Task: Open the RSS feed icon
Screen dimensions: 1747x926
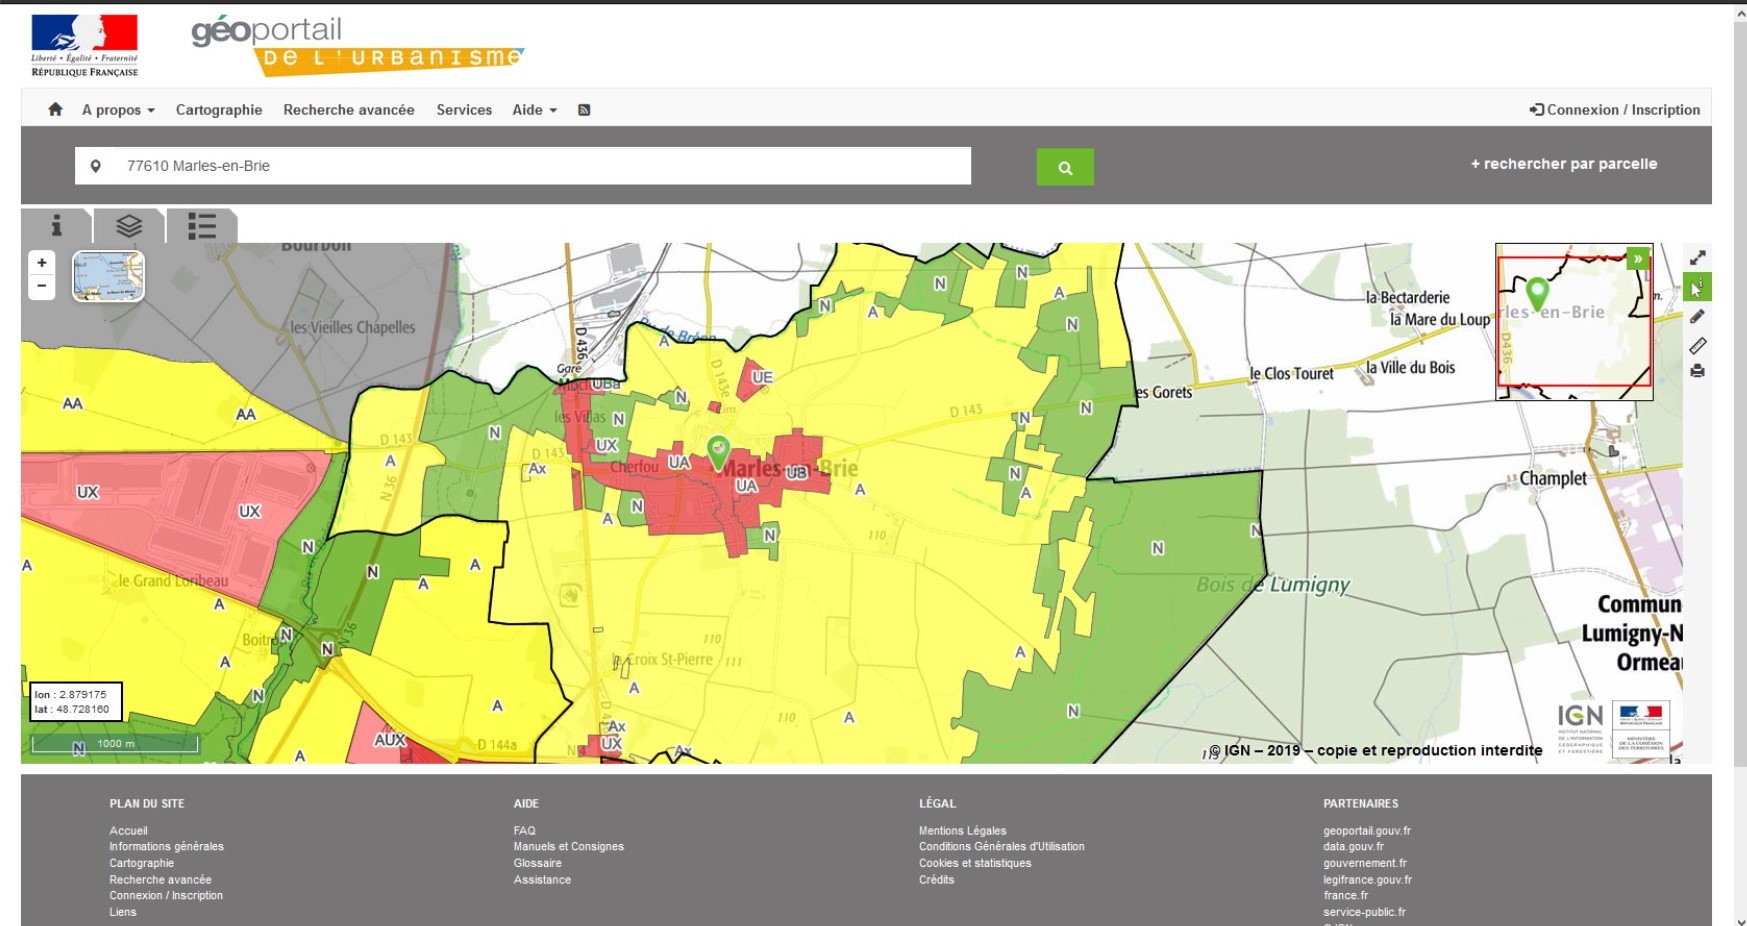Action: pyautogui.click(x=584, y=110)
